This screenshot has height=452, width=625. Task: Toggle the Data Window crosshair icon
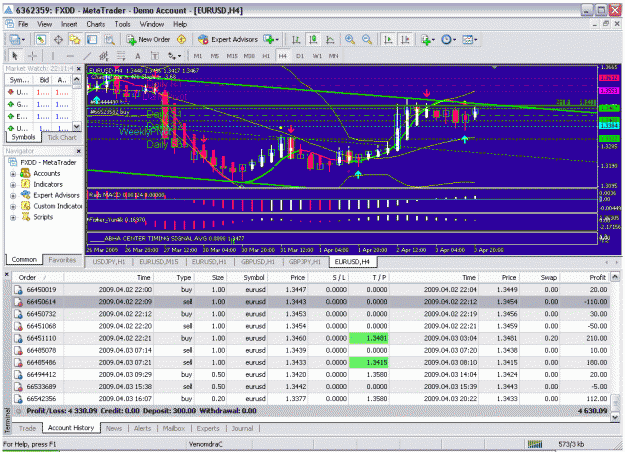point(58,39)
